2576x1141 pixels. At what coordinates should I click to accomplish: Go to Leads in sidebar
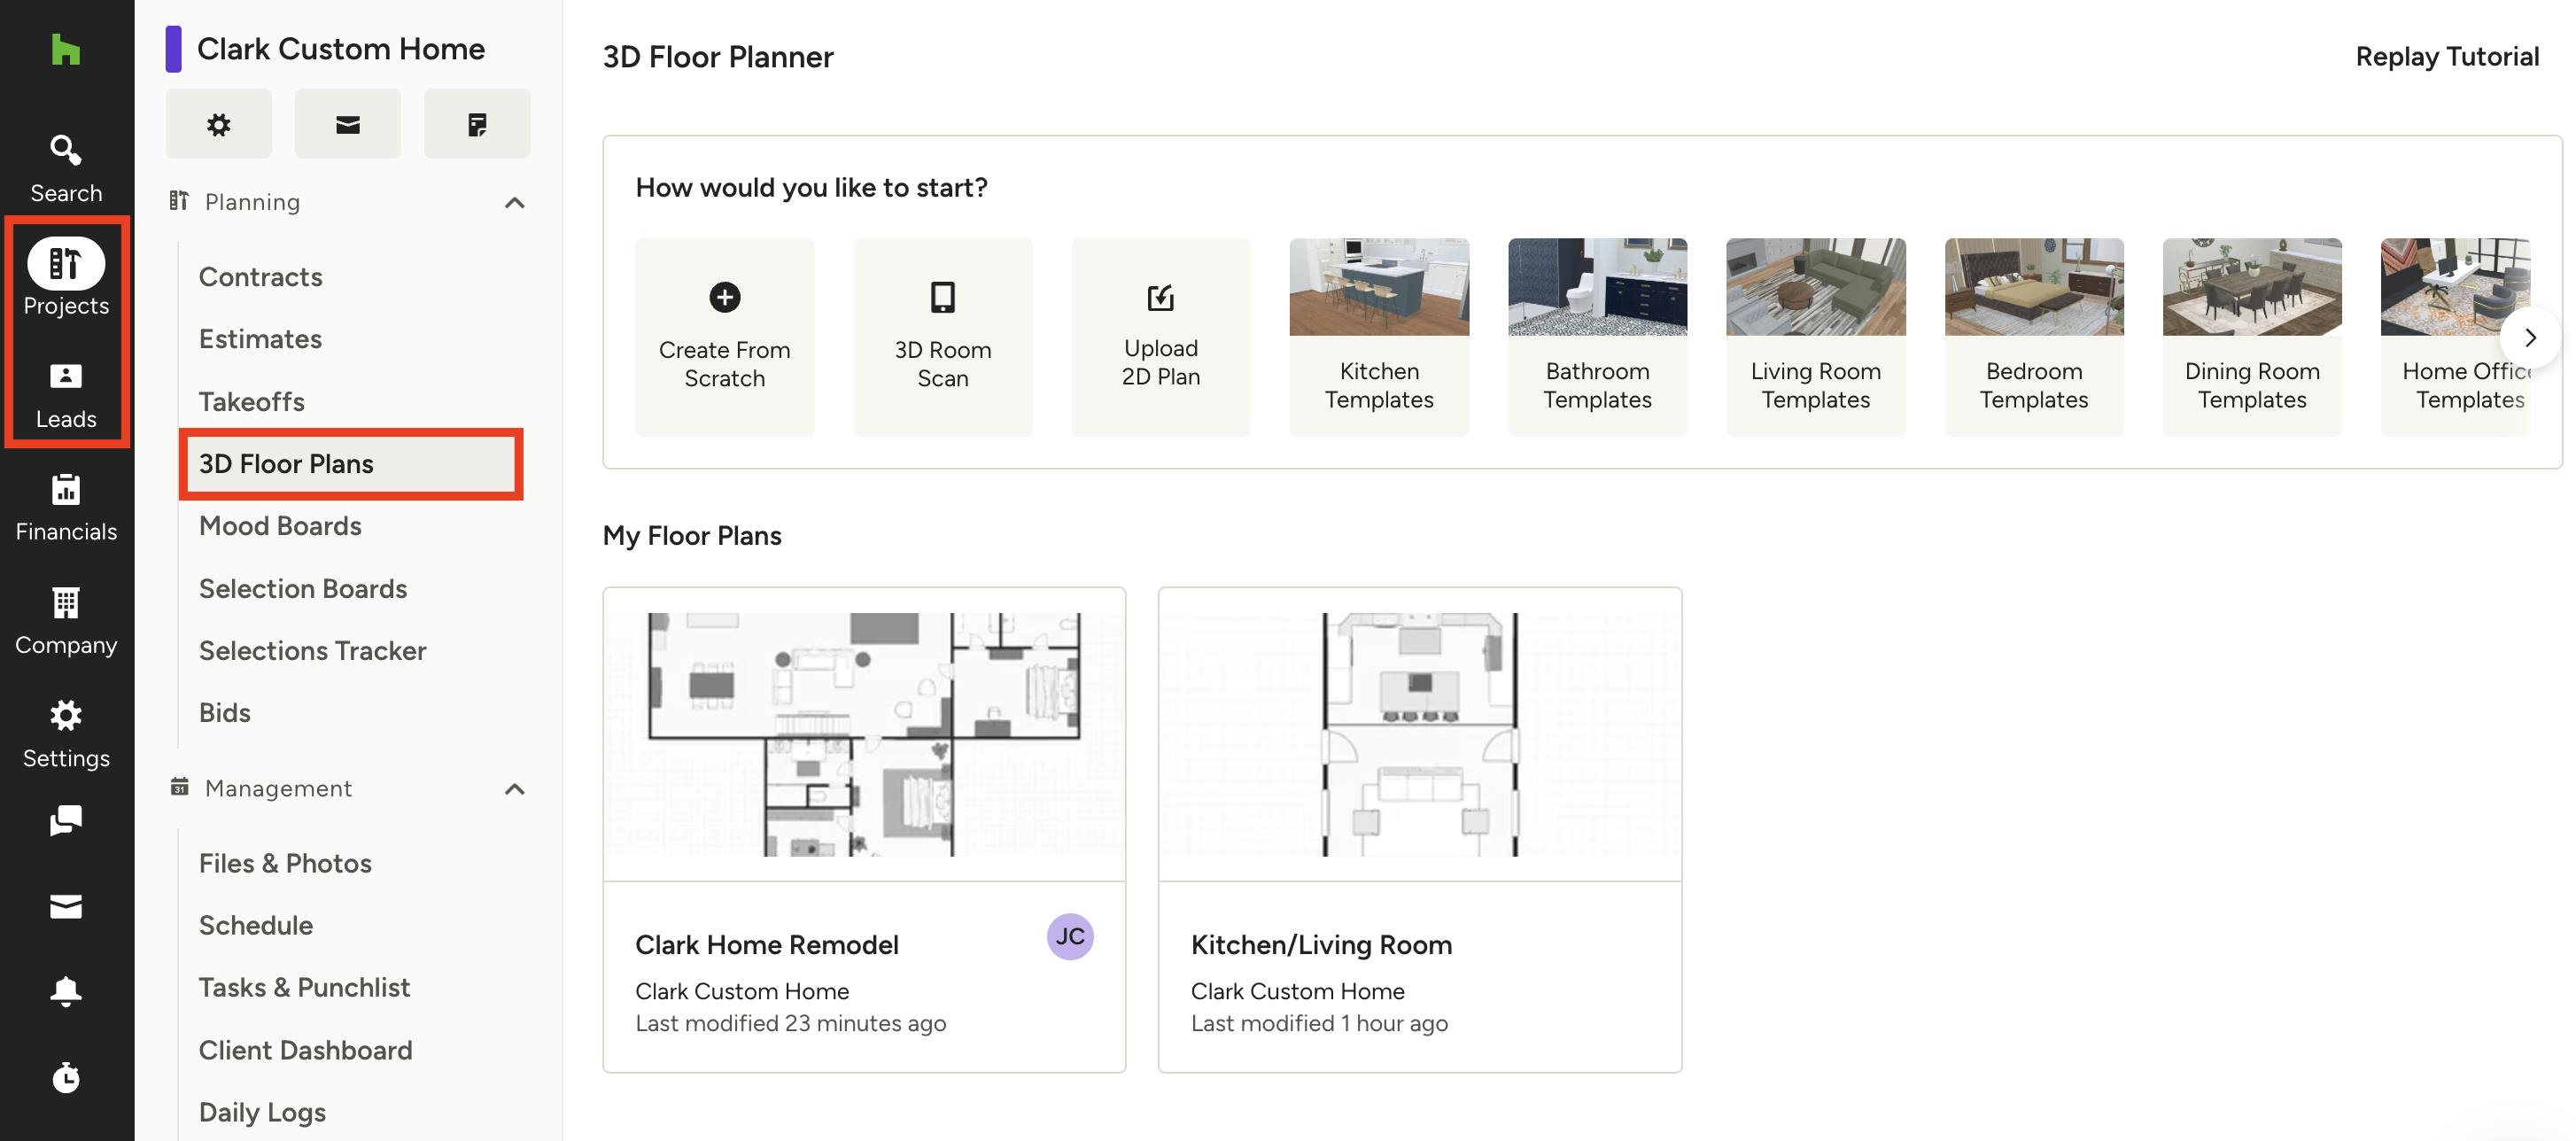pos(66,394)
